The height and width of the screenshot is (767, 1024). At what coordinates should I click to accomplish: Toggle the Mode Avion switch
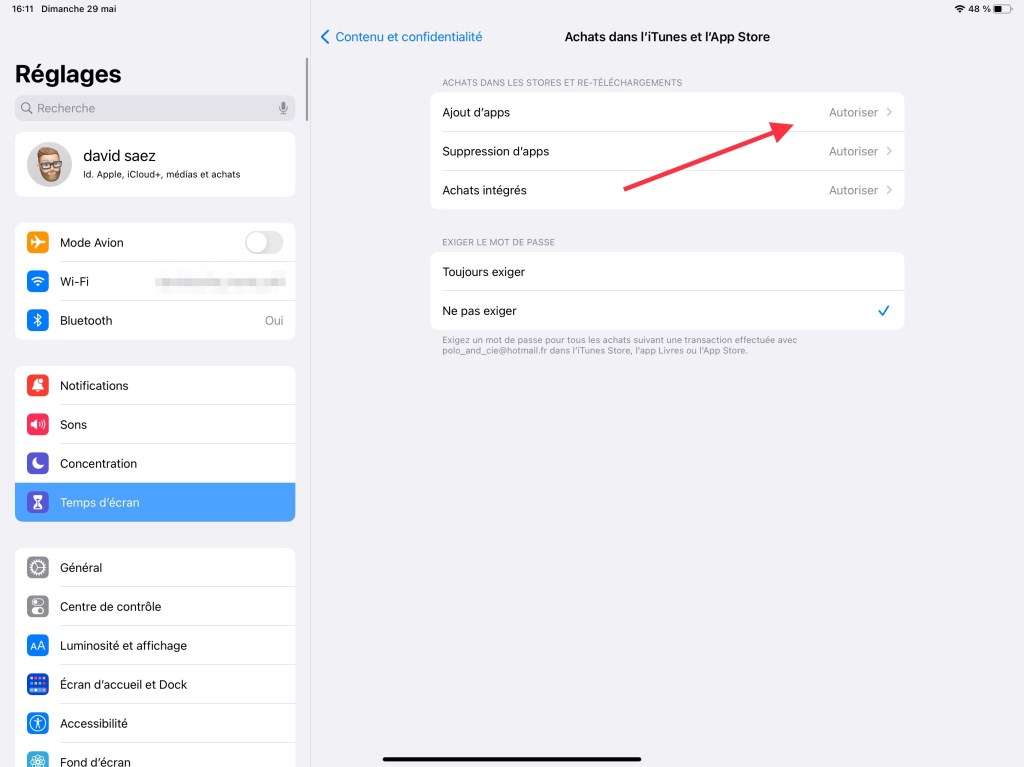coord(264,243)
